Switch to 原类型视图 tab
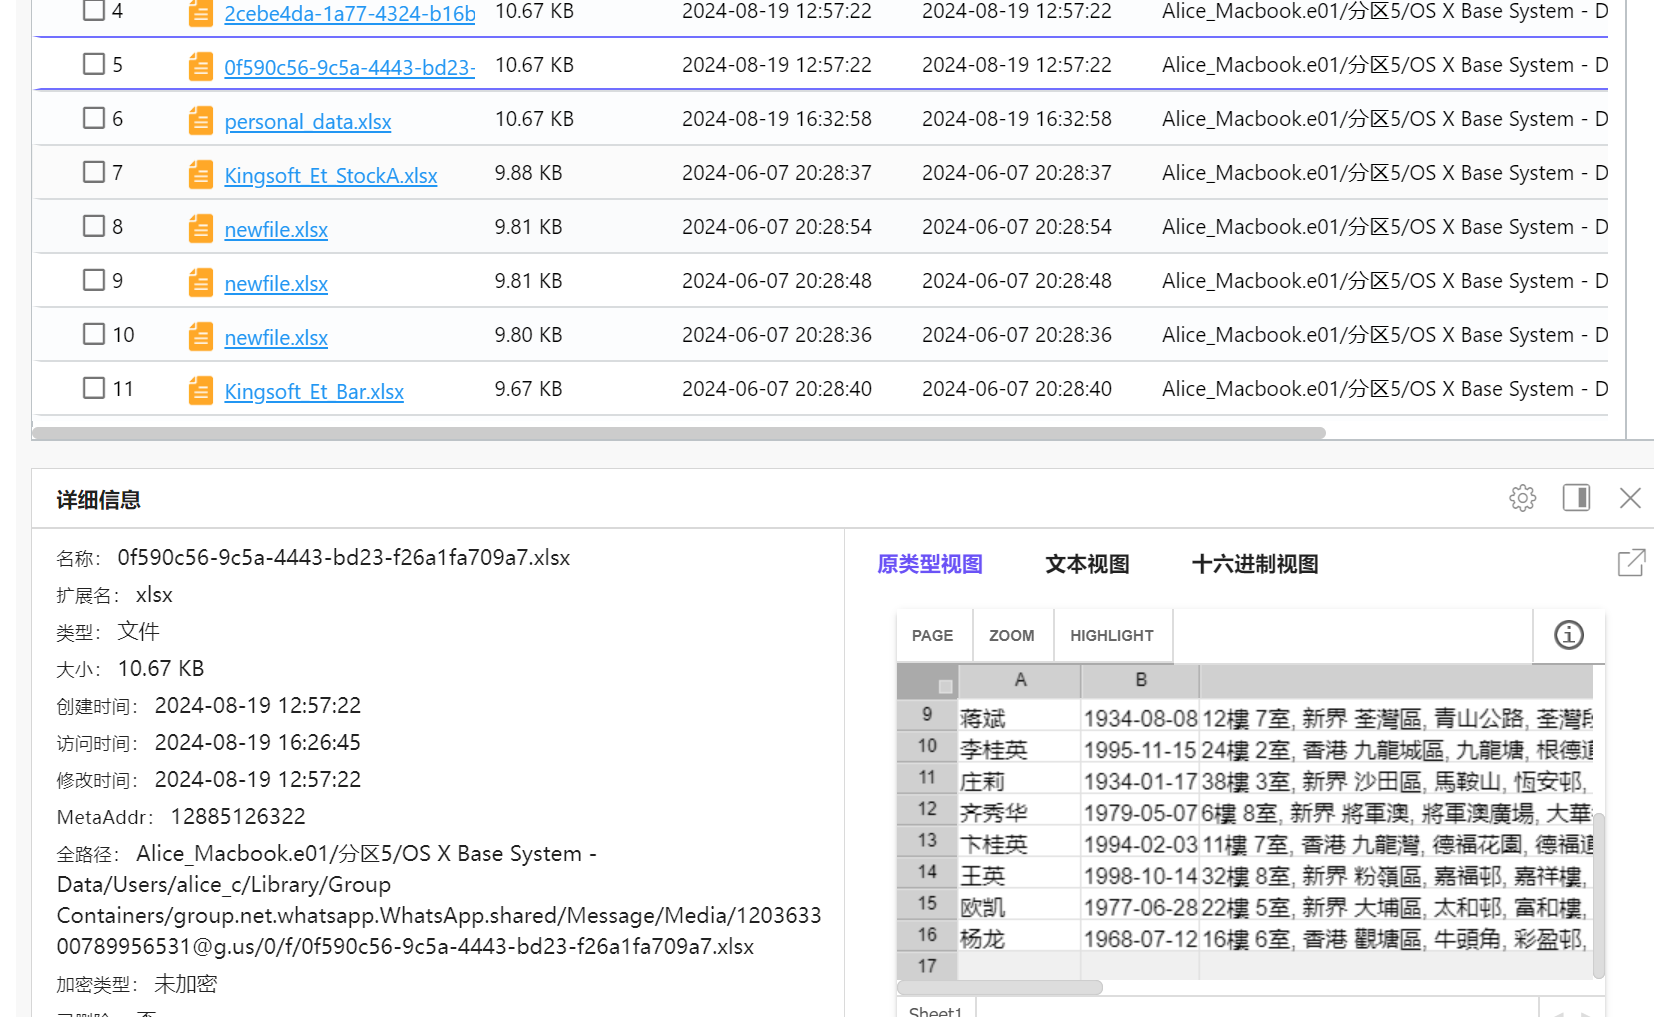 (930, 564)
